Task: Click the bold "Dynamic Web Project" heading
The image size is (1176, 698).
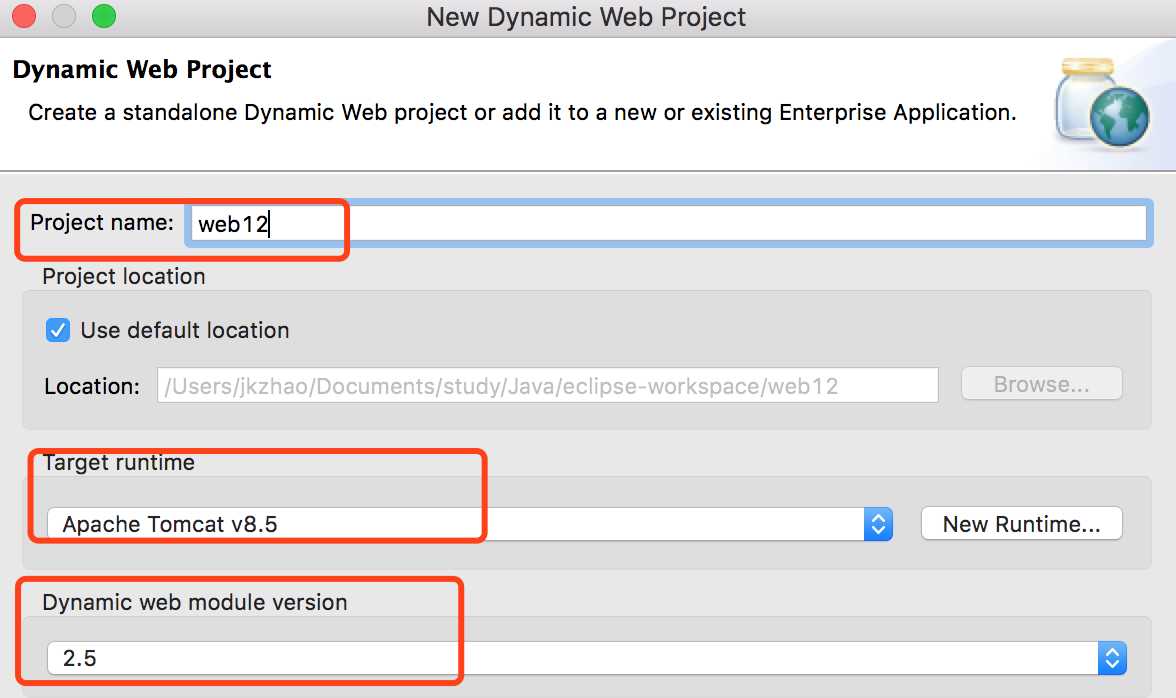Action: click(x=142, y=70)
